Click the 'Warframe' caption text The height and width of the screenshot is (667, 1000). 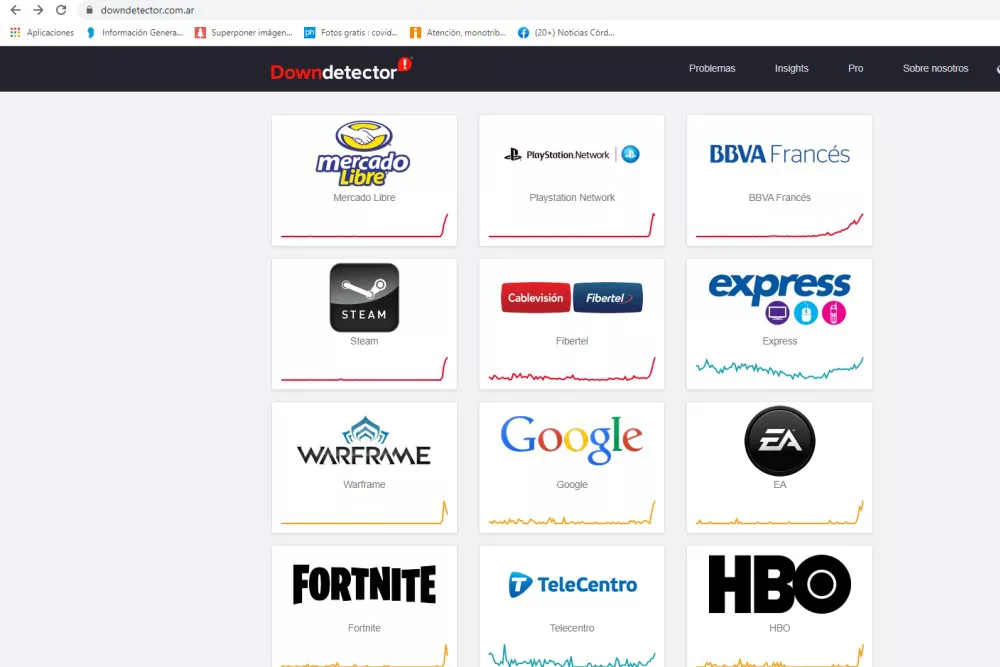364,485
